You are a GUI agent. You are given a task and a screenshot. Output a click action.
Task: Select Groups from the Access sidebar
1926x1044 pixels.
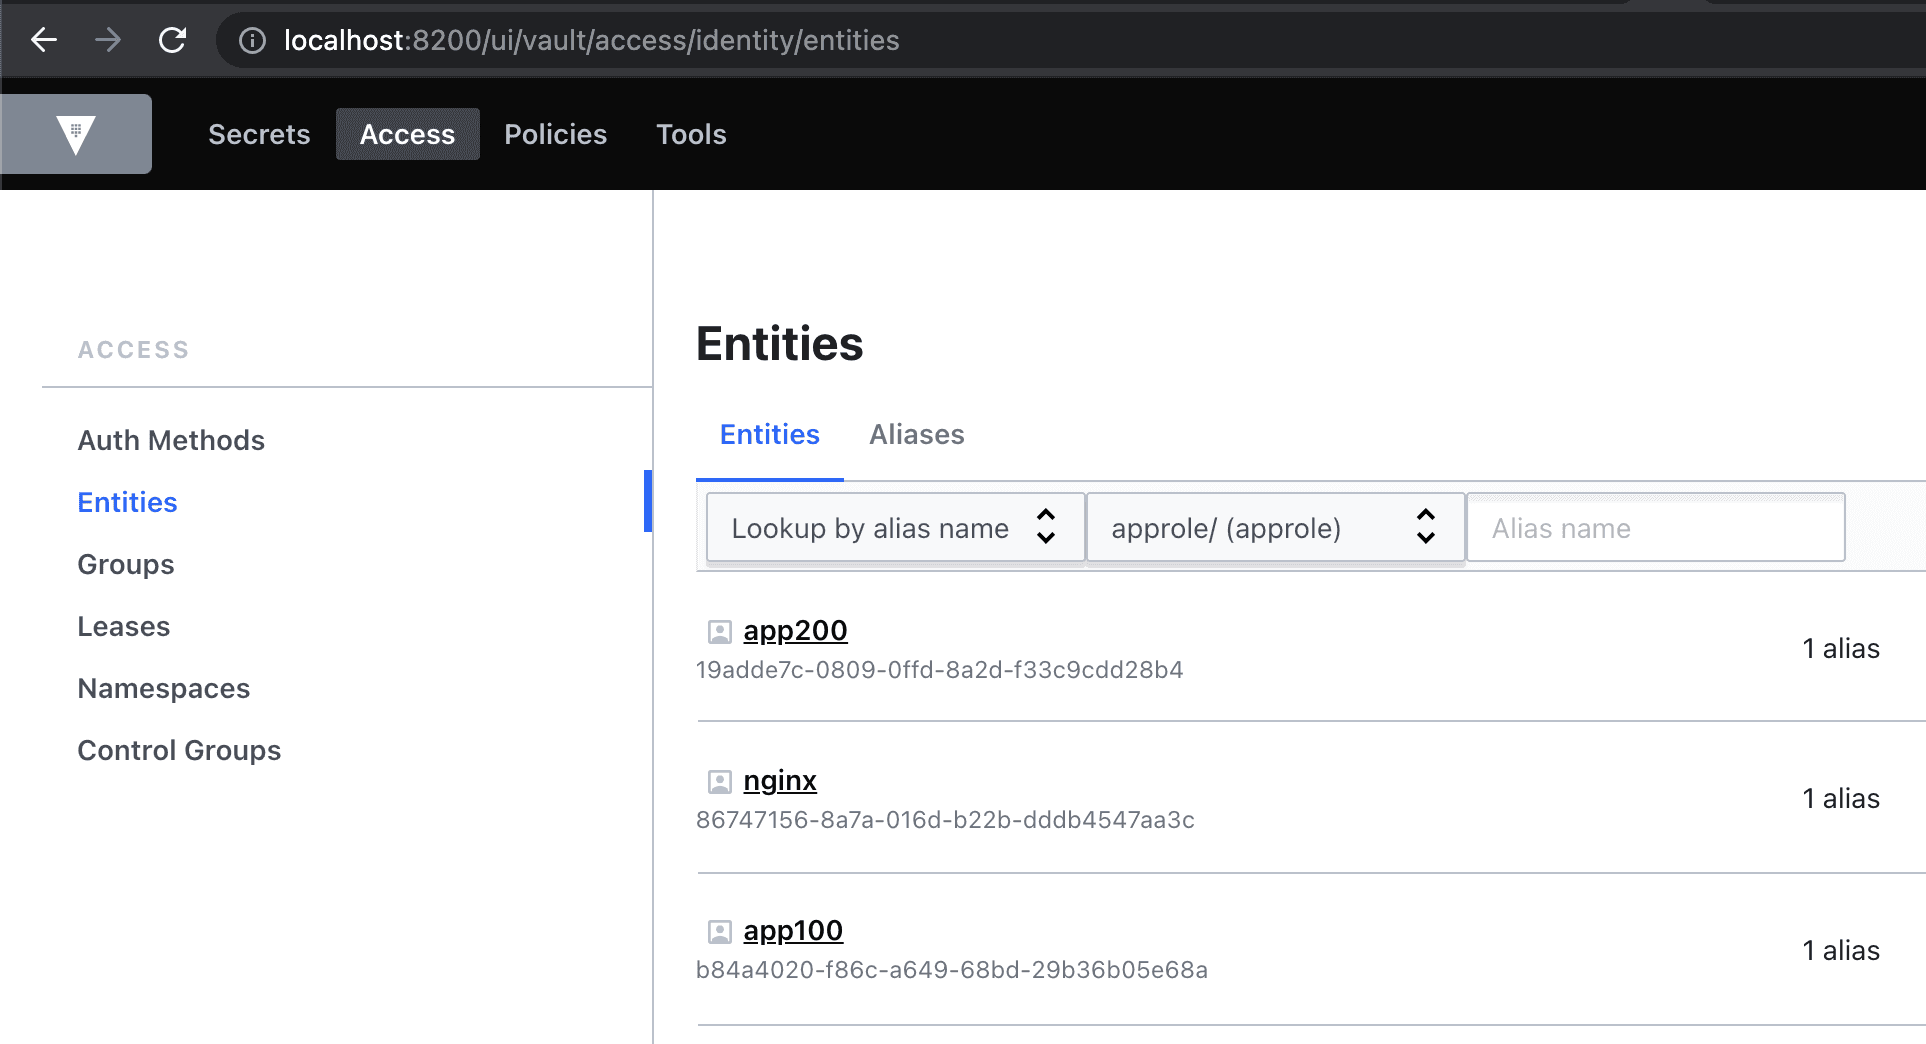pyautogui.click(x=125, y=564)
